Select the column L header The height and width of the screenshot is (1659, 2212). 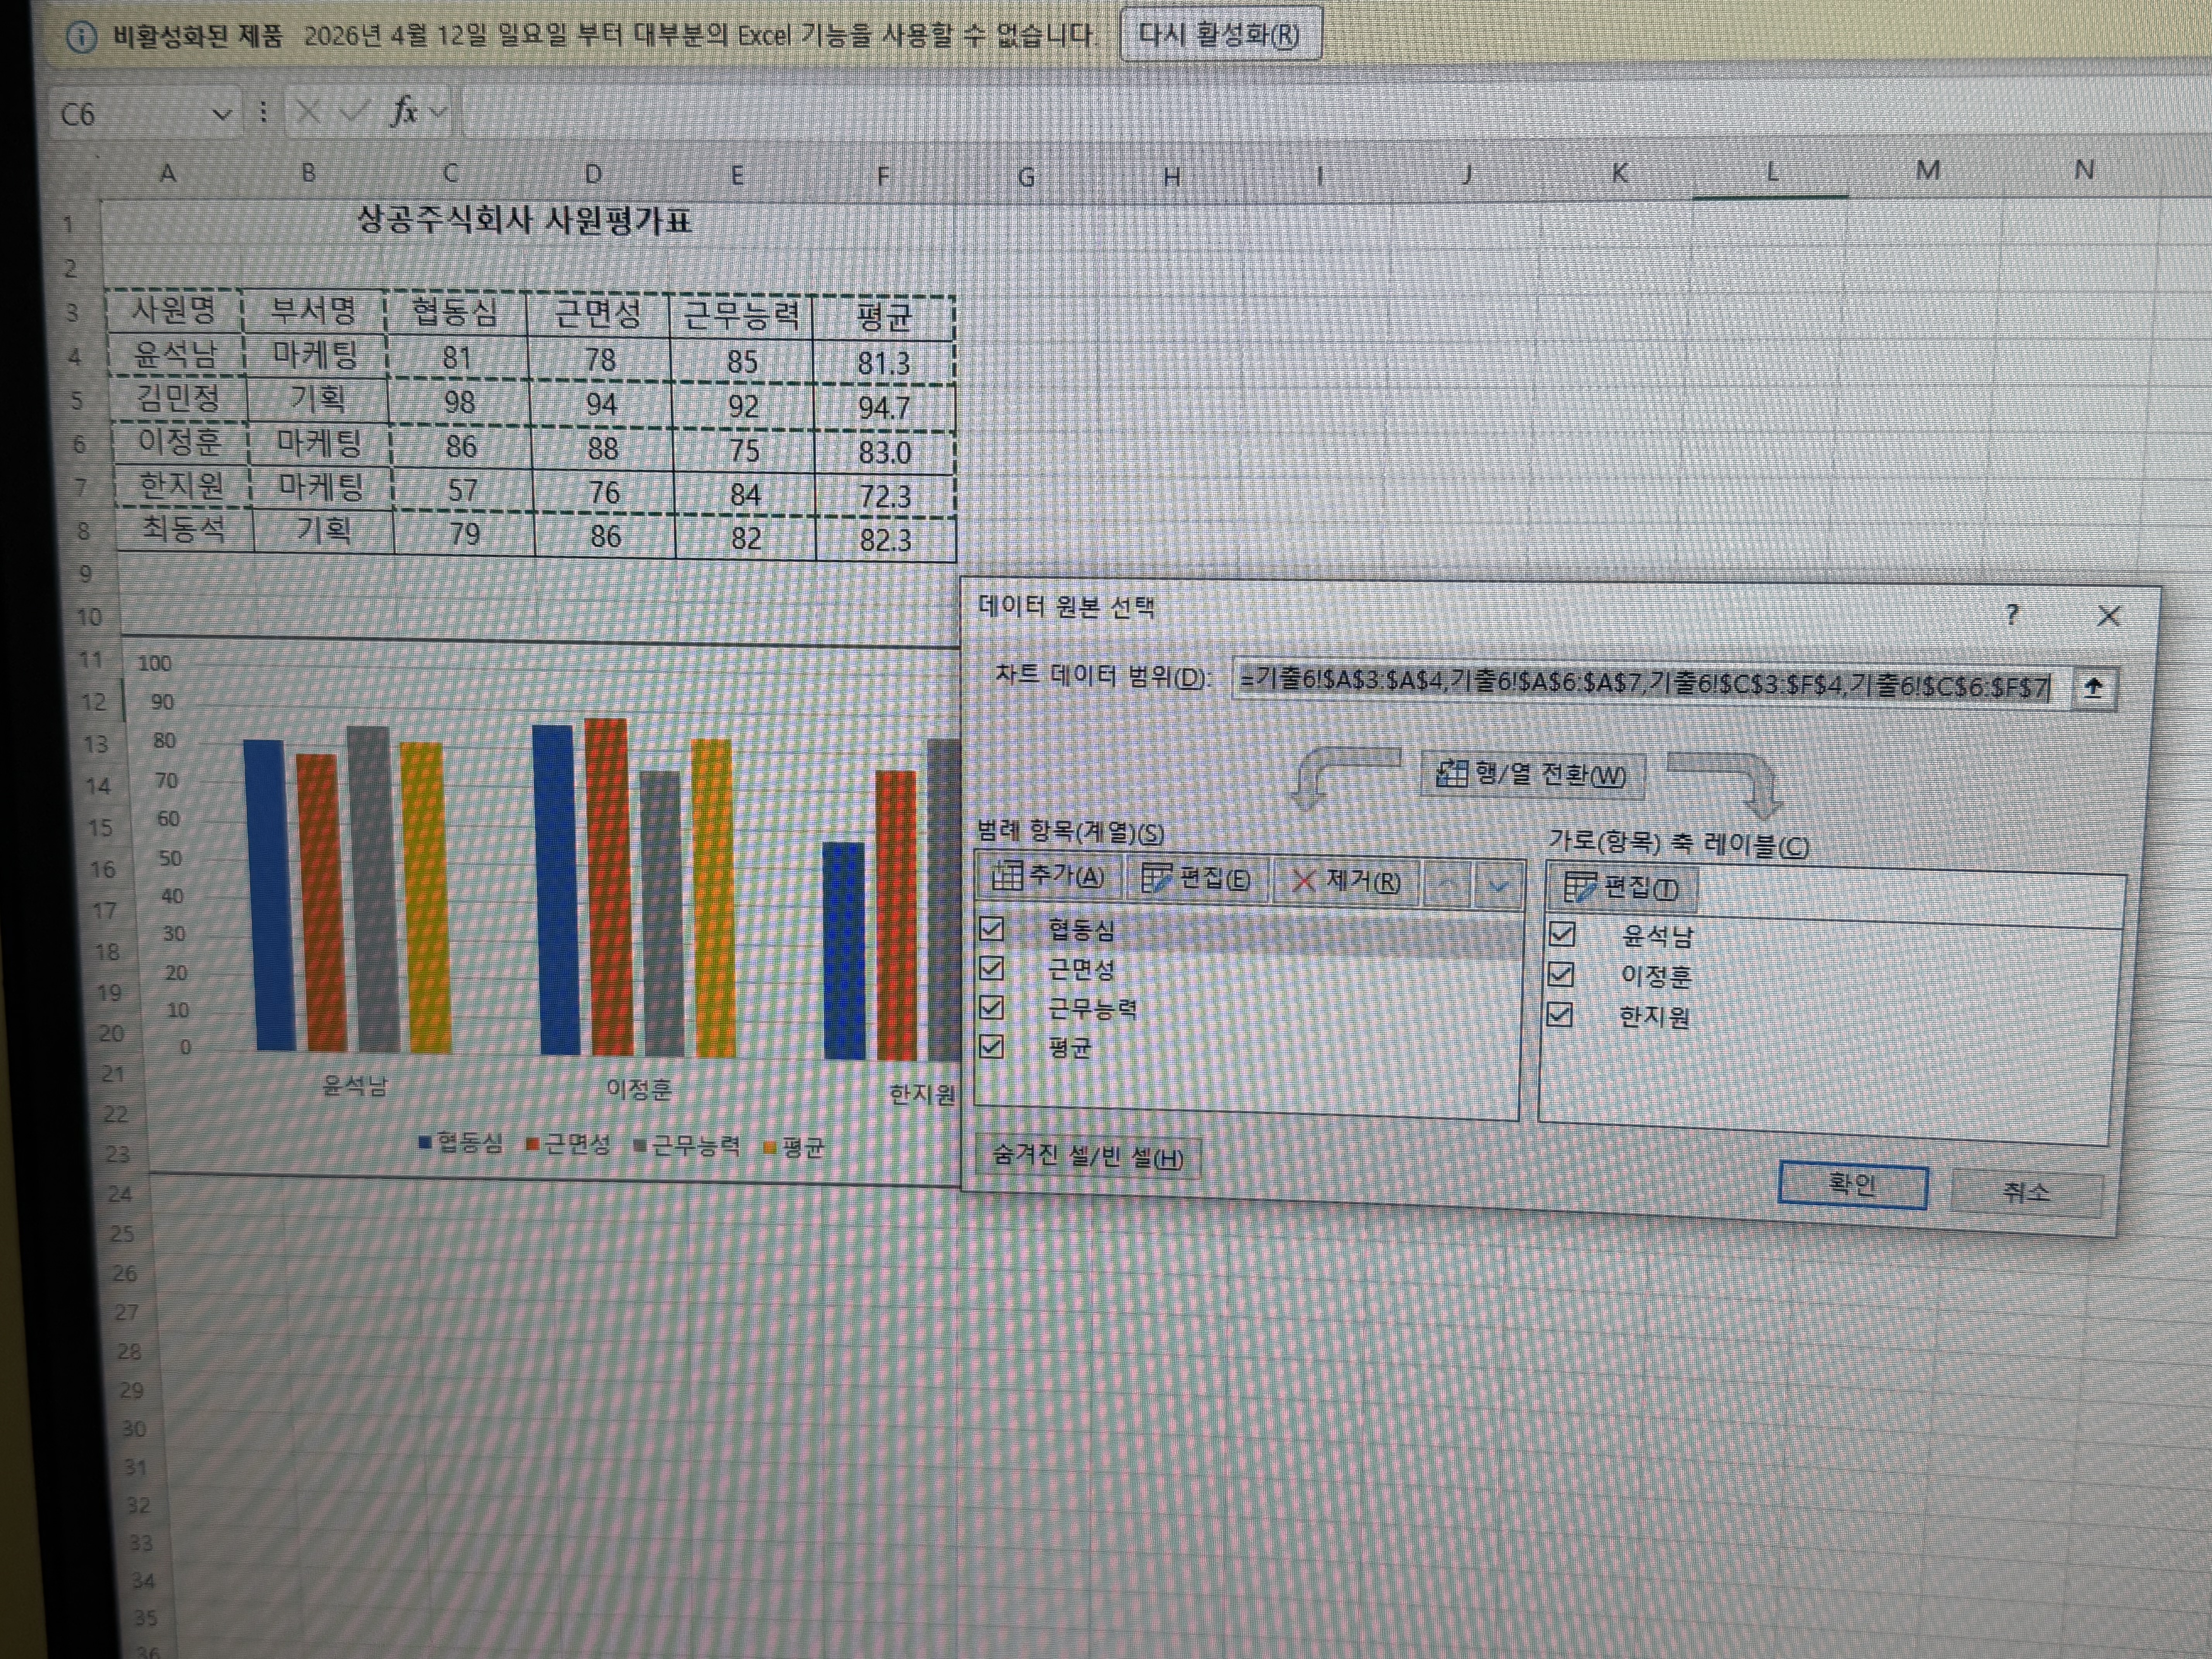[1770, 173]
